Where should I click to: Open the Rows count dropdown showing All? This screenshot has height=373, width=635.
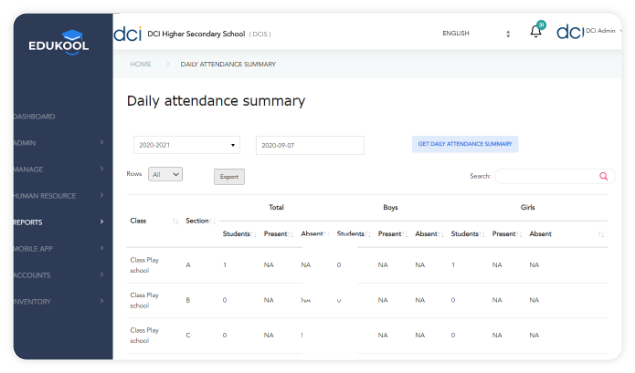coord(165,174)
